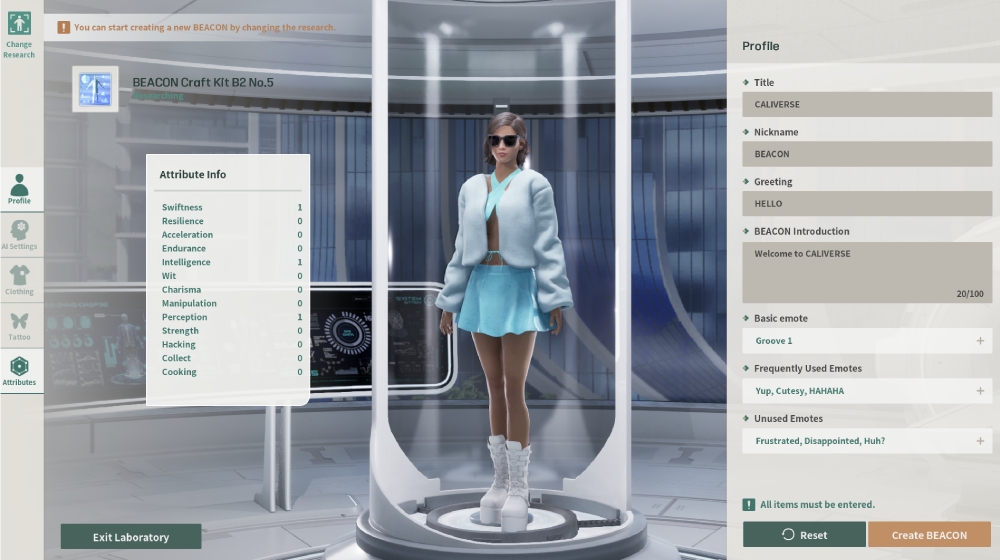Click the Nickname field containing BEACON
The height and width of the screenshot is (560, 1000).
coord(866,154)
